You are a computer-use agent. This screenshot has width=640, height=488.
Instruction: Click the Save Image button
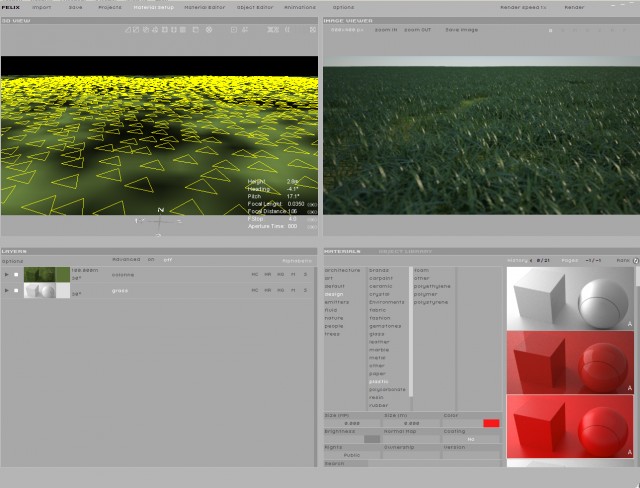tap(462, 30)
